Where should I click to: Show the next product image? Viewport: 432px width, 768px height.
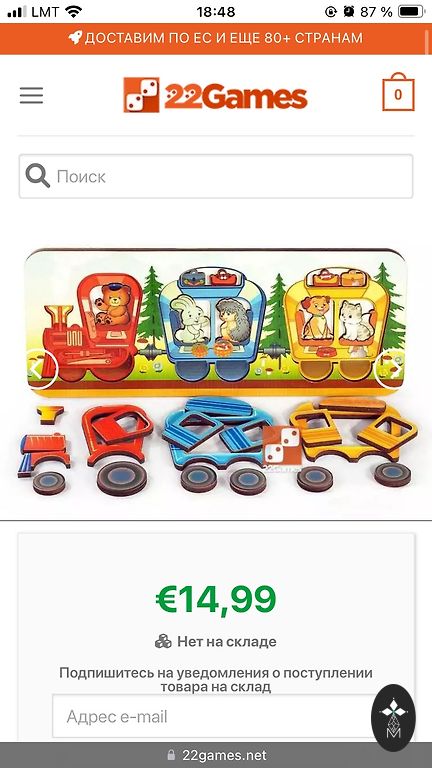(x=392, y=369)
